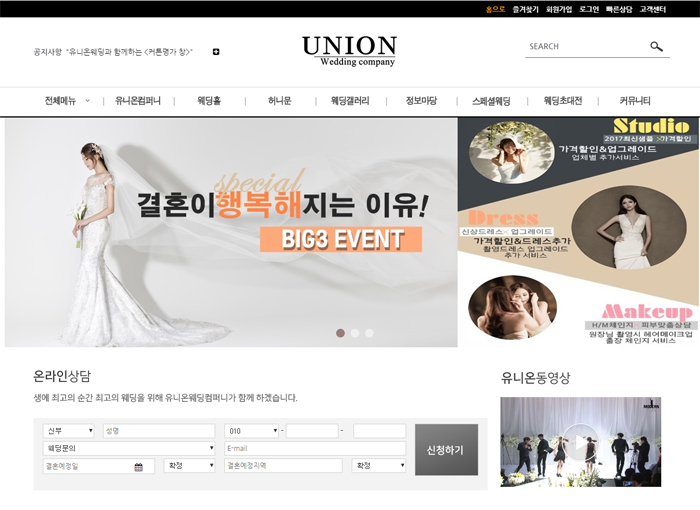This screenshot has width=700, height=510.
Task: Select the first banner slide dot
Action: coord(340,333)
